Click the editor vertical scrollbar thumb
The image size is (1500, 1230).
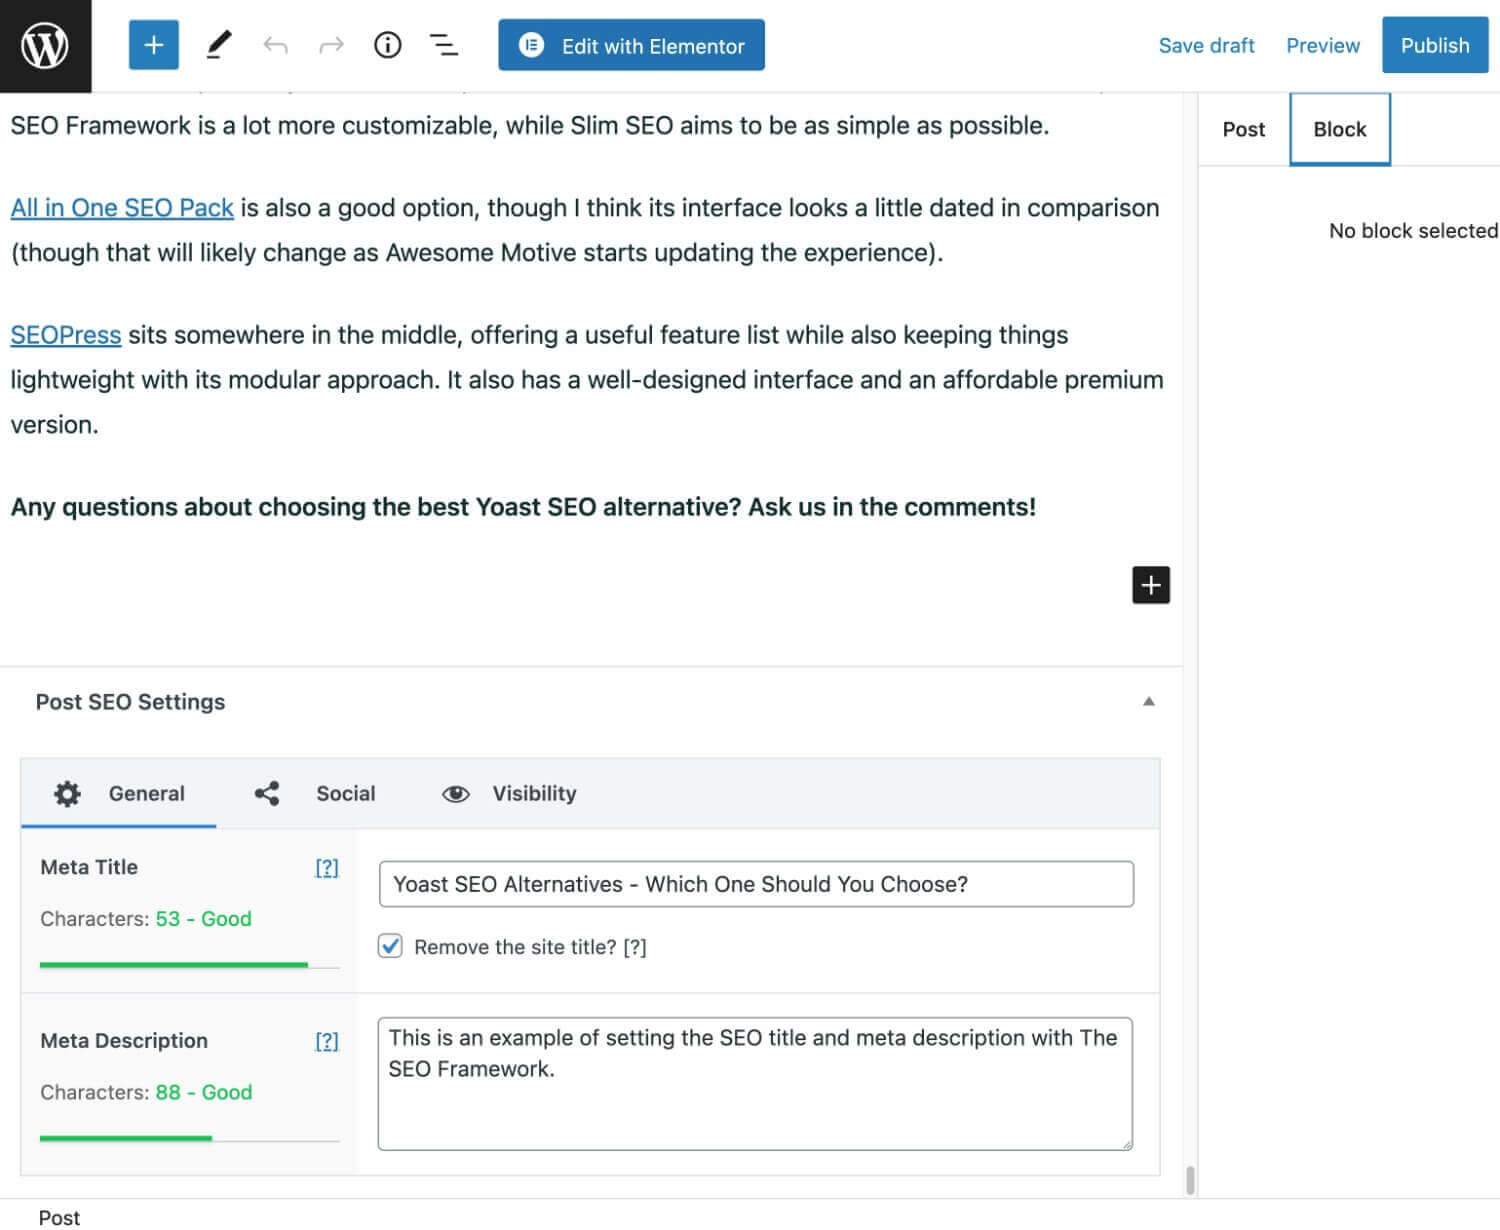pyautogui.click(x=1190, y=1180)
